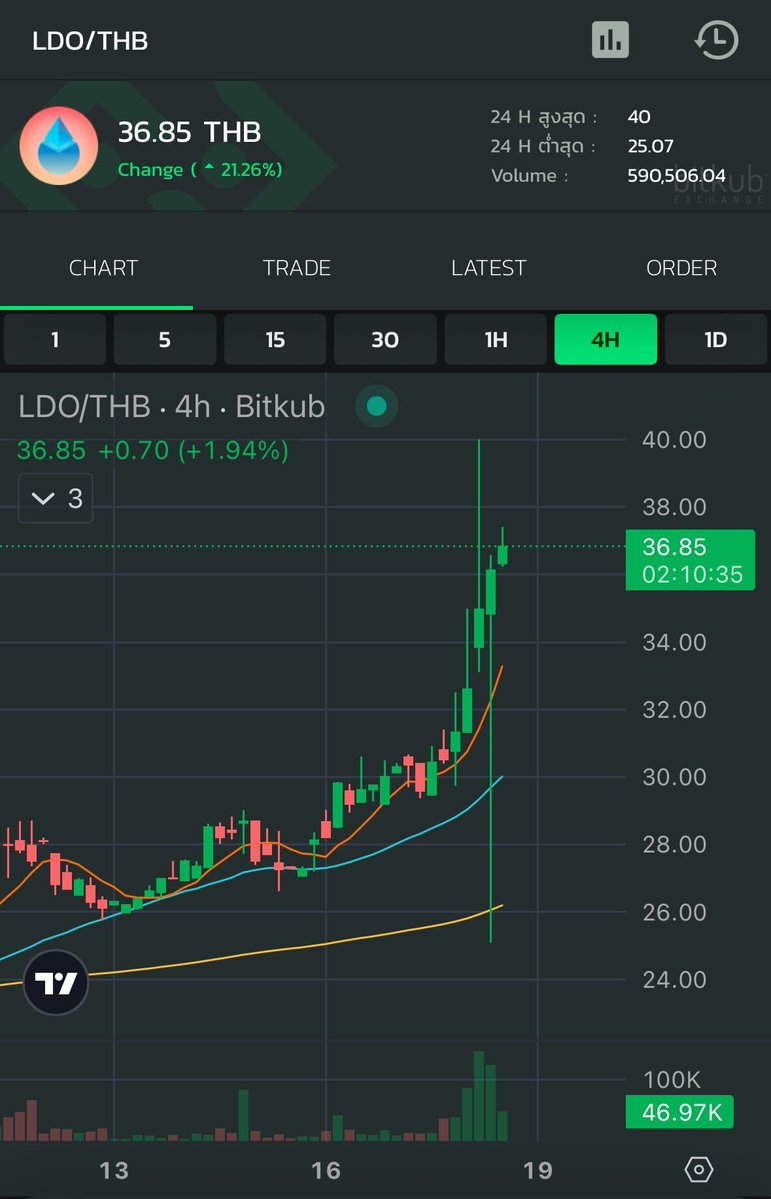Click the 40.00 price axis label
This screenshot has width=771, height=1199.
(x=675, y=440)
